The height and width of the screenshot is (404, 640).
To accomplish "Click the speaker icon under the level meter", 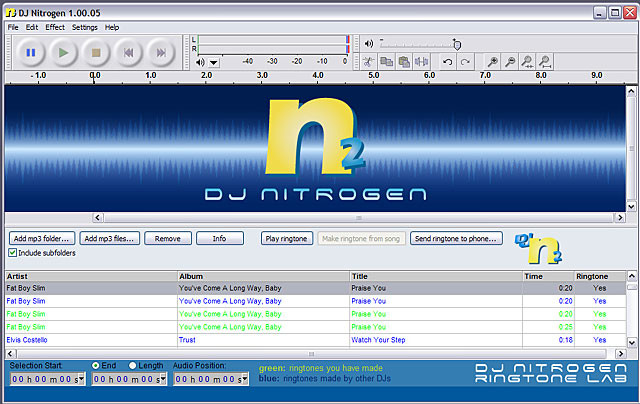I will tap(200, 62).
